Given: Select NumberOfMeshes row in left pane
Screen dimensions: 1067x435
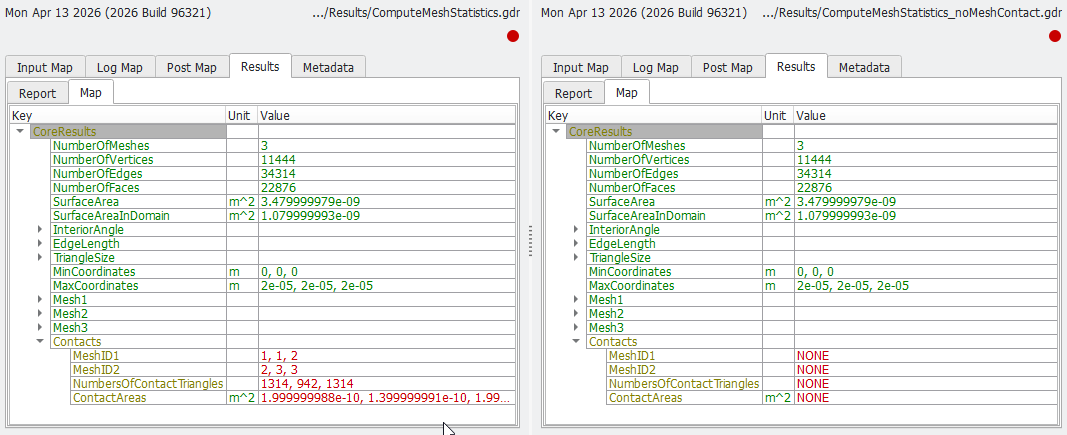Looking at the screenshot, I should click(x=282, y=146).
